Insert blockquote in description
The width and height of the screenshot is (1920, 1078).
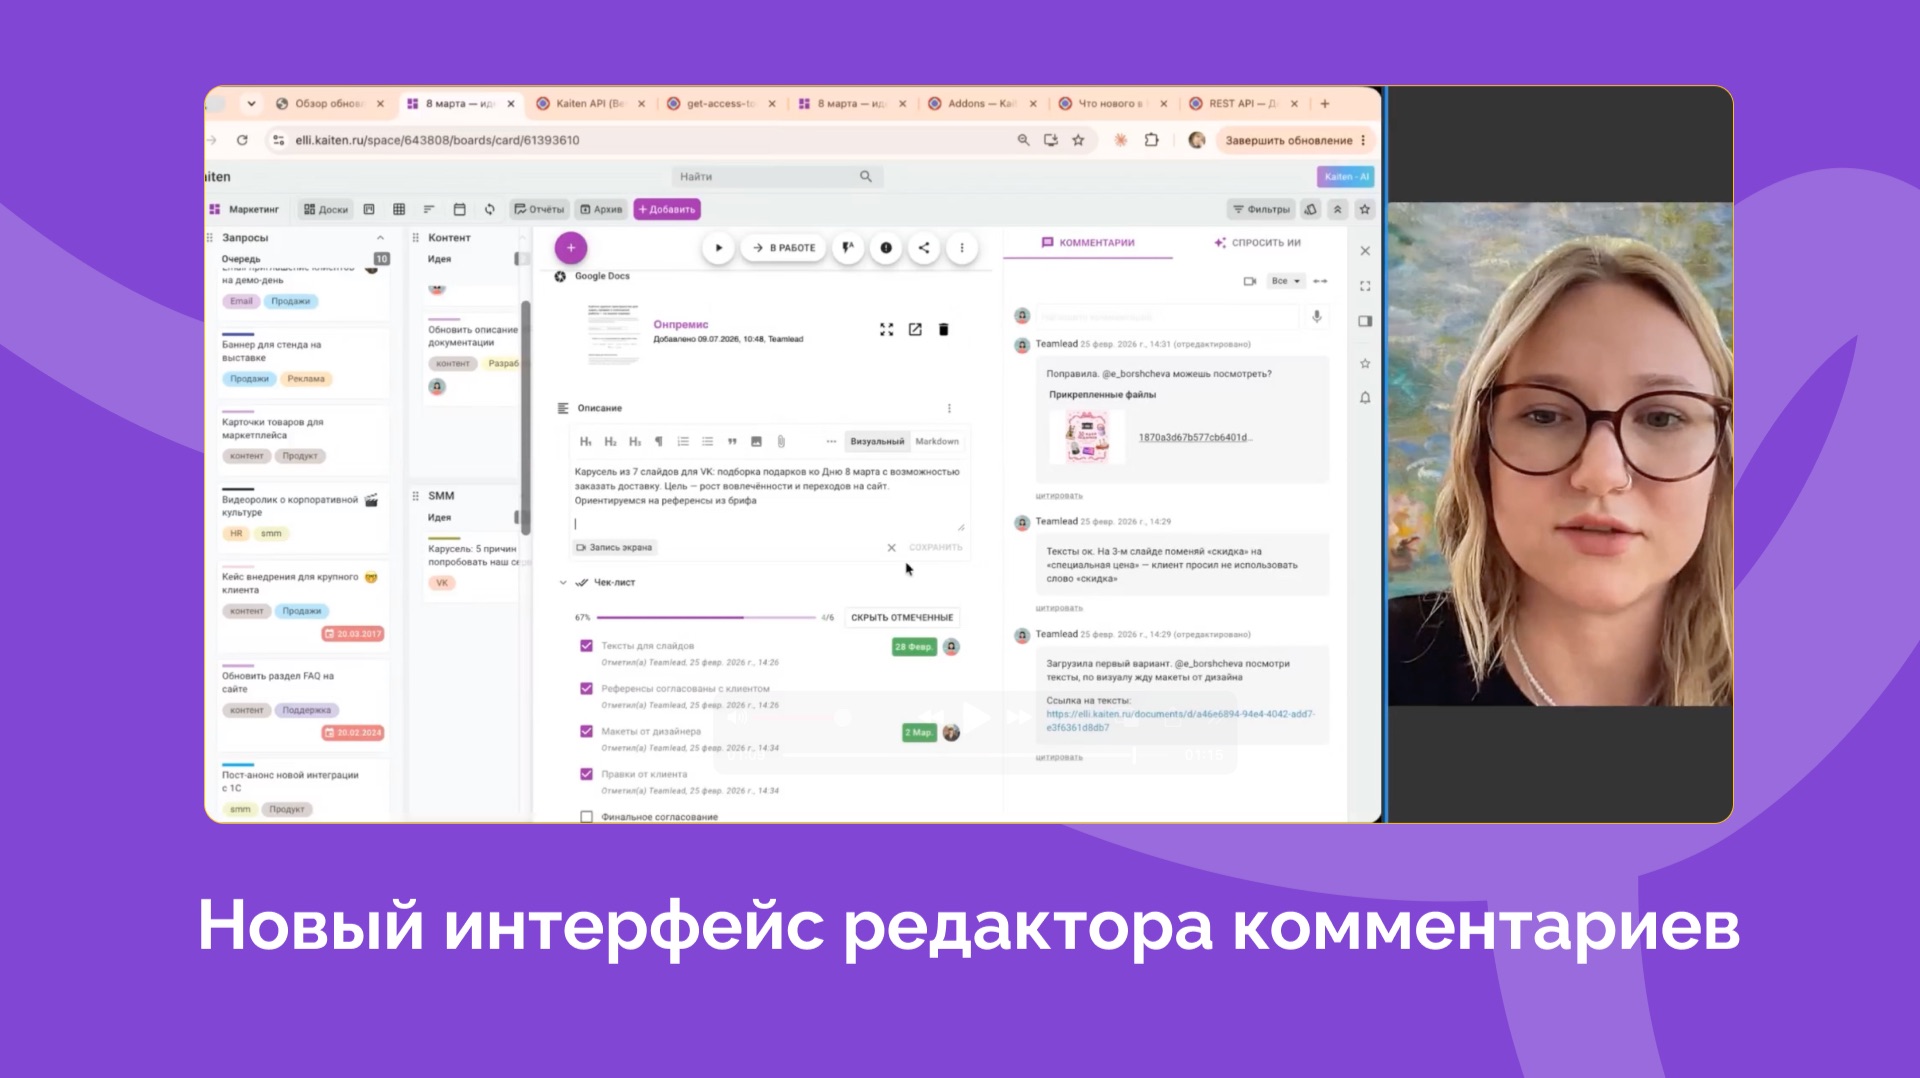click(732, 441)
